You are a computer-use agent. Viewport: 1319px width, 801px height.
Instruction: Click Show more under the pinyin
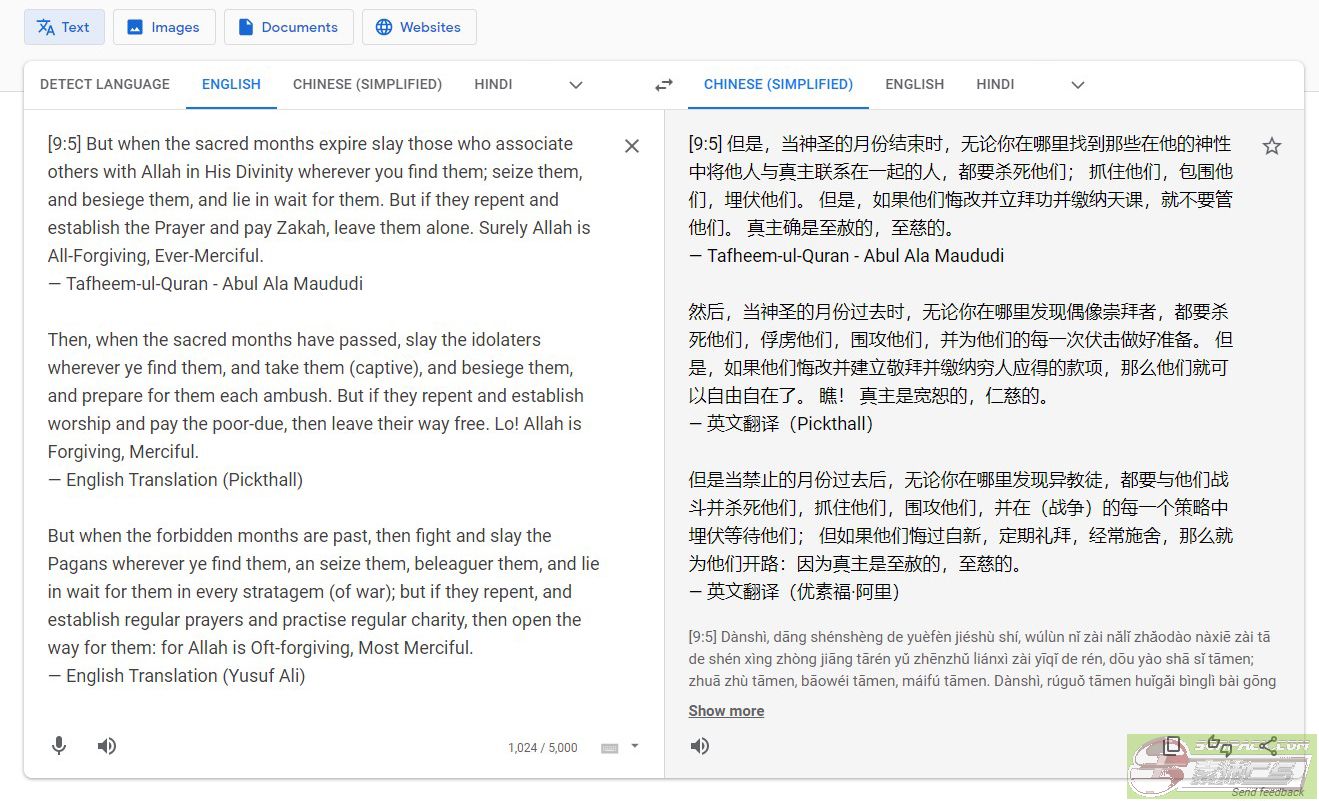[726, 711]
